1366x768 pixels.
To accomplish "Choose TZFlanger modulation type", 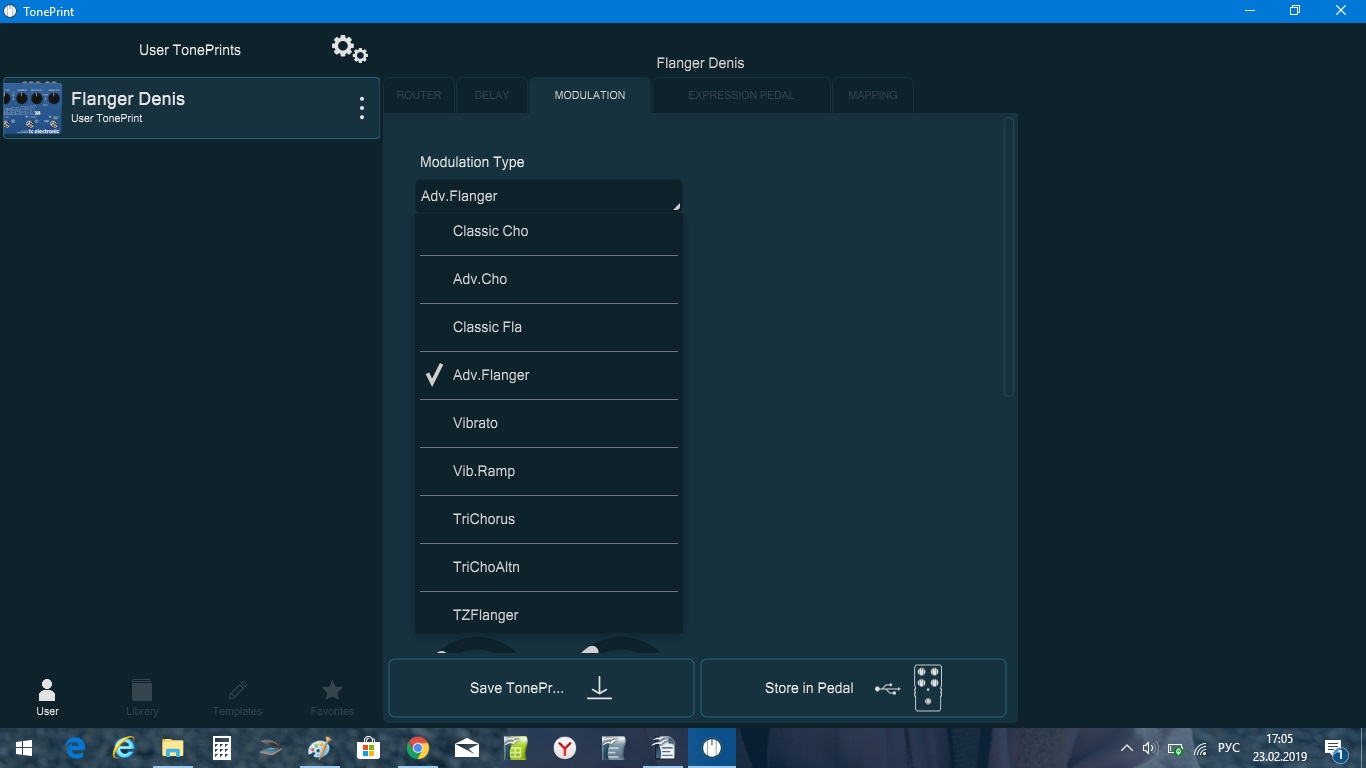I will (x=549, y=613).
